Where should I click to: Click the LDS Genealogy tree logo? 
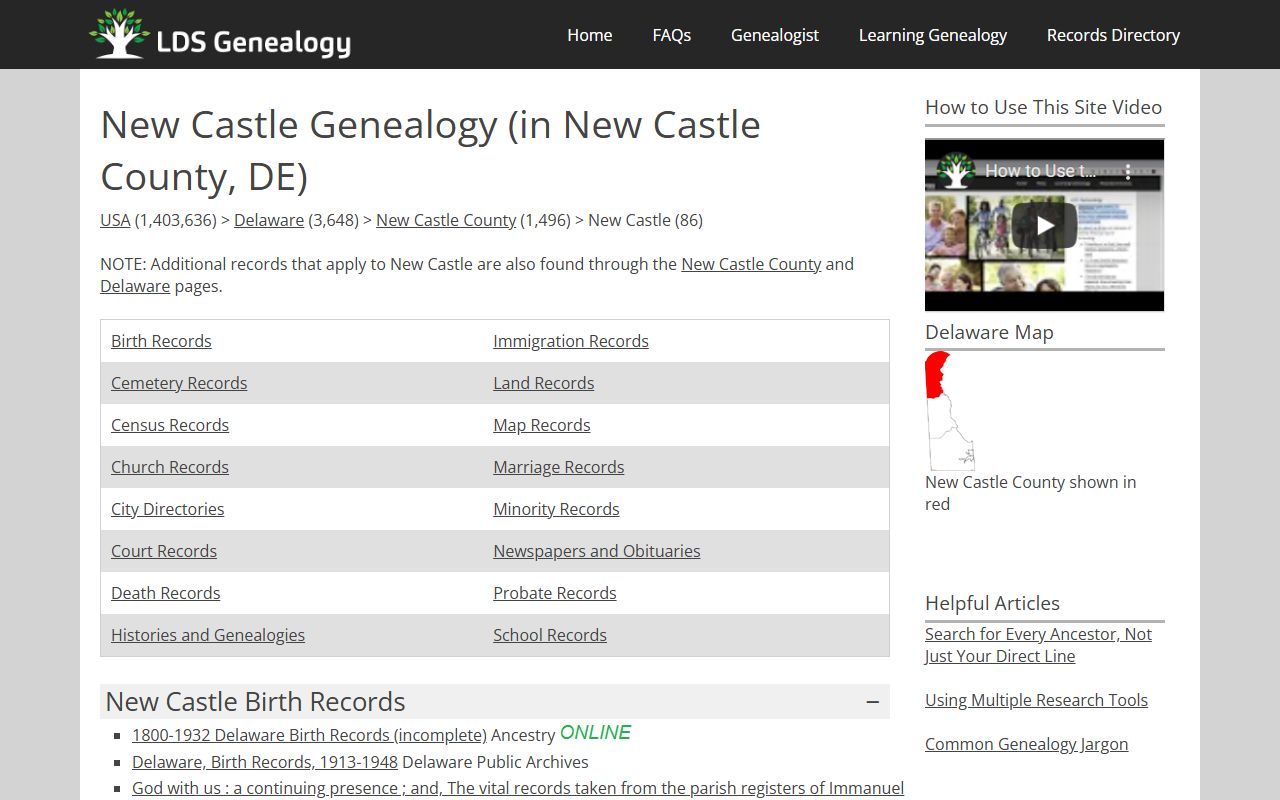[119, 34]
